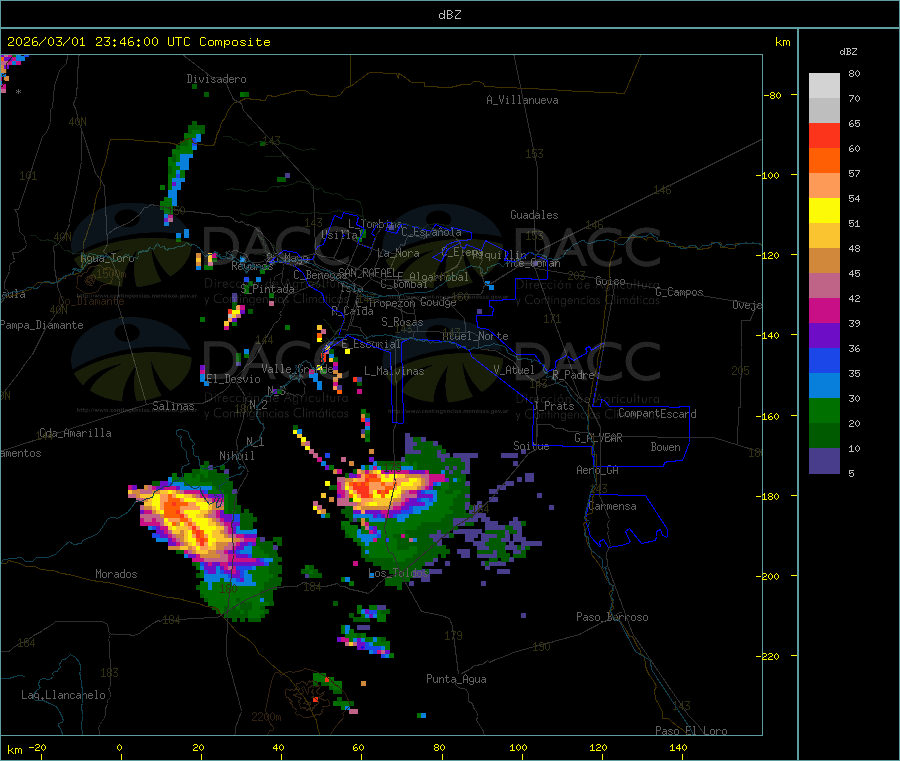The width and height of the screenshot is (900, 761).
Task: Click the "Divisadero" map label
Action: tap(216, 79)
